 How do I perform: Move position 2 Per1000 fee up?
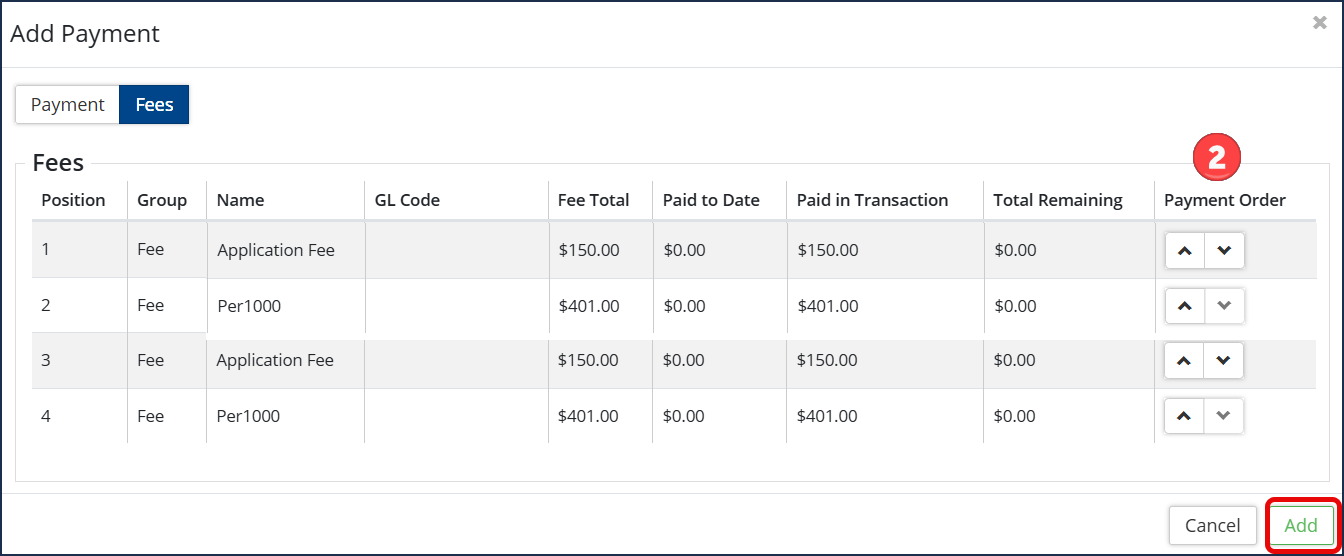[x=1185, y=306]
